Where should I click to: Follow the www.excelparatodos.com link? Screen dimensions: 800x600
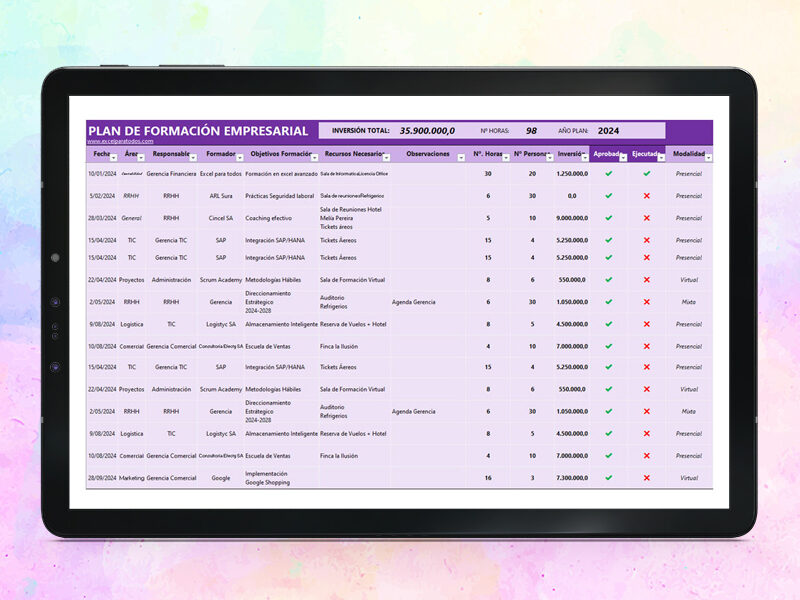point(120,141)
